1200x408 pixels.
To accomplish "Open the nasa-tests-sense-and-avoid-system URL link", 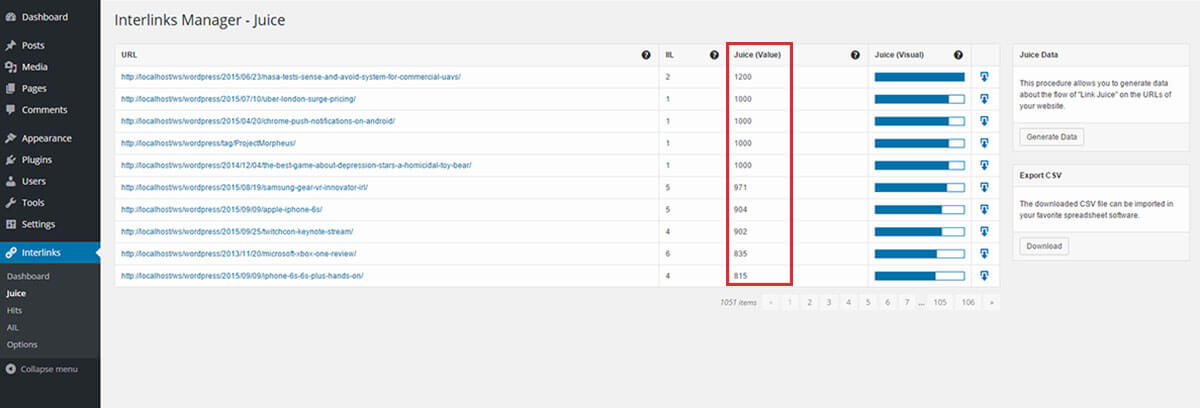I will [x=291, y=77].
